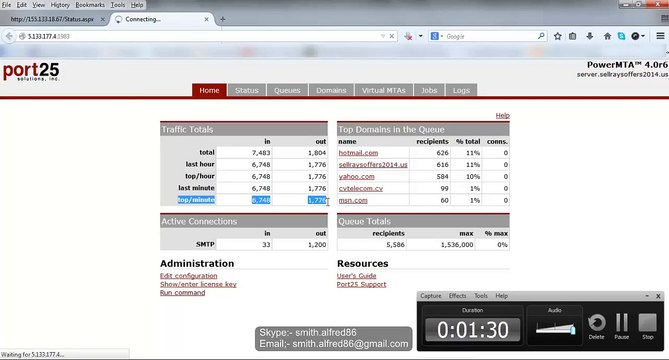Open the recorder window's Tools menu
669x360 pixels.
coord(481,296)
